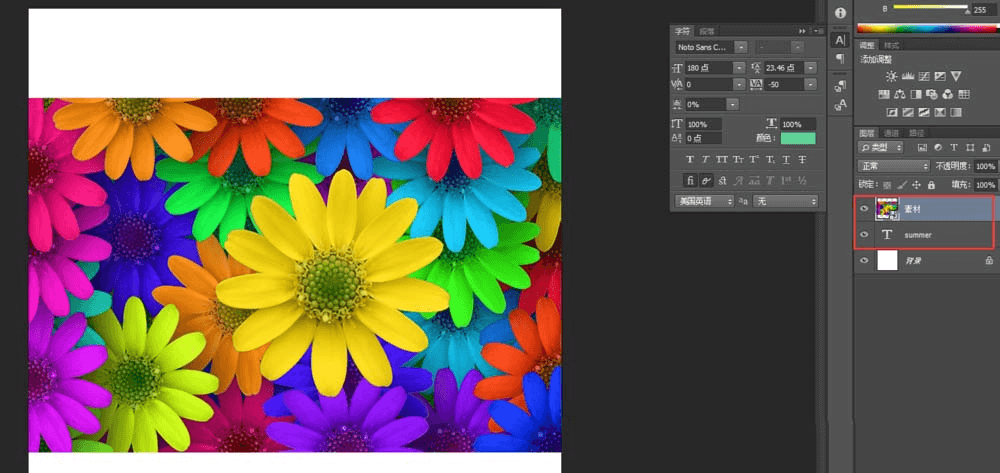Toggle Faux Italic text style
1000x473 pixels.
click(705, 159)
